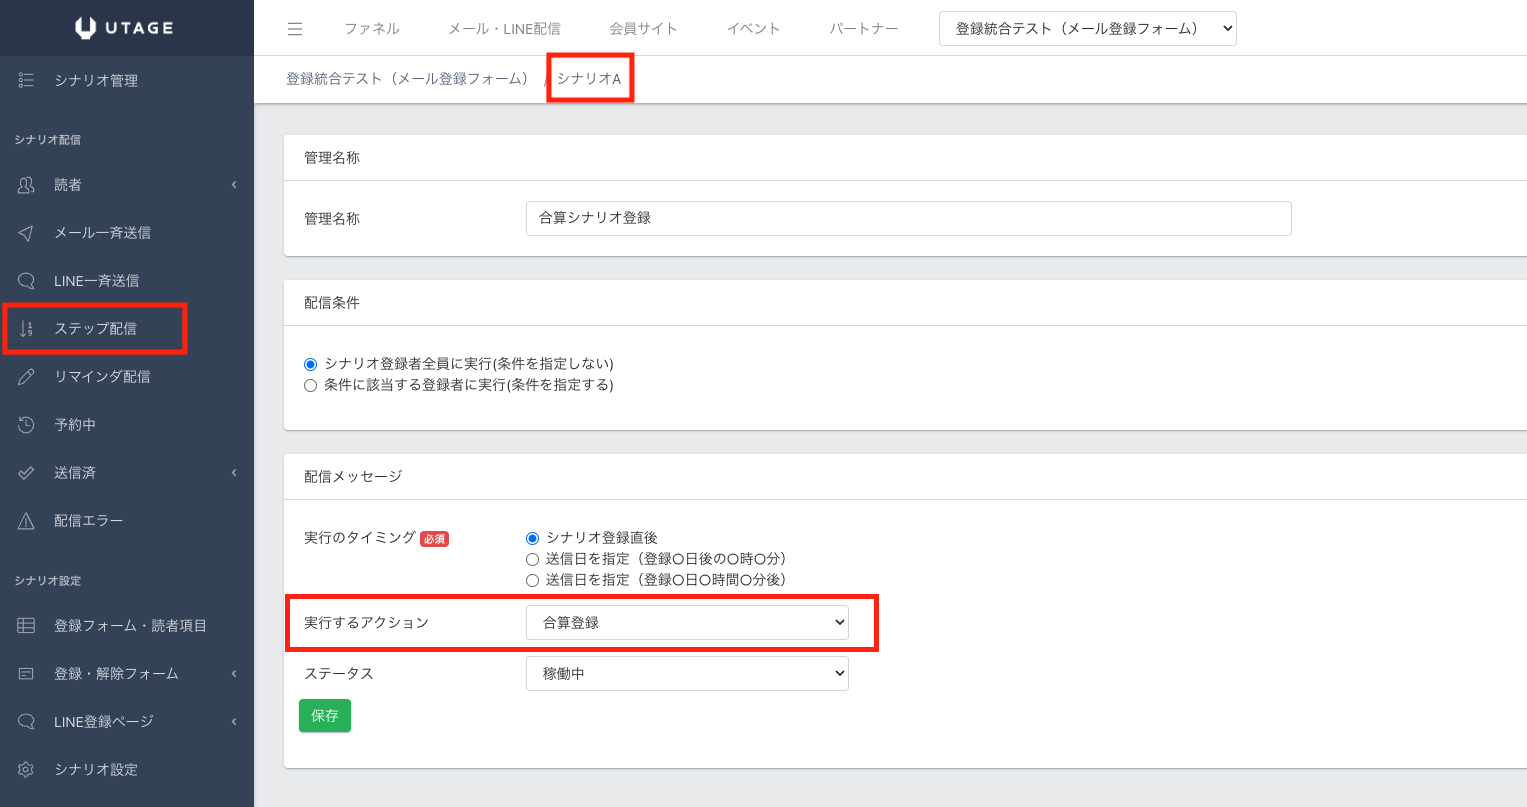Click the 読者 people icon in sidebar
The height and width of the screenshot is (807, 1527).
coord(27,185)
